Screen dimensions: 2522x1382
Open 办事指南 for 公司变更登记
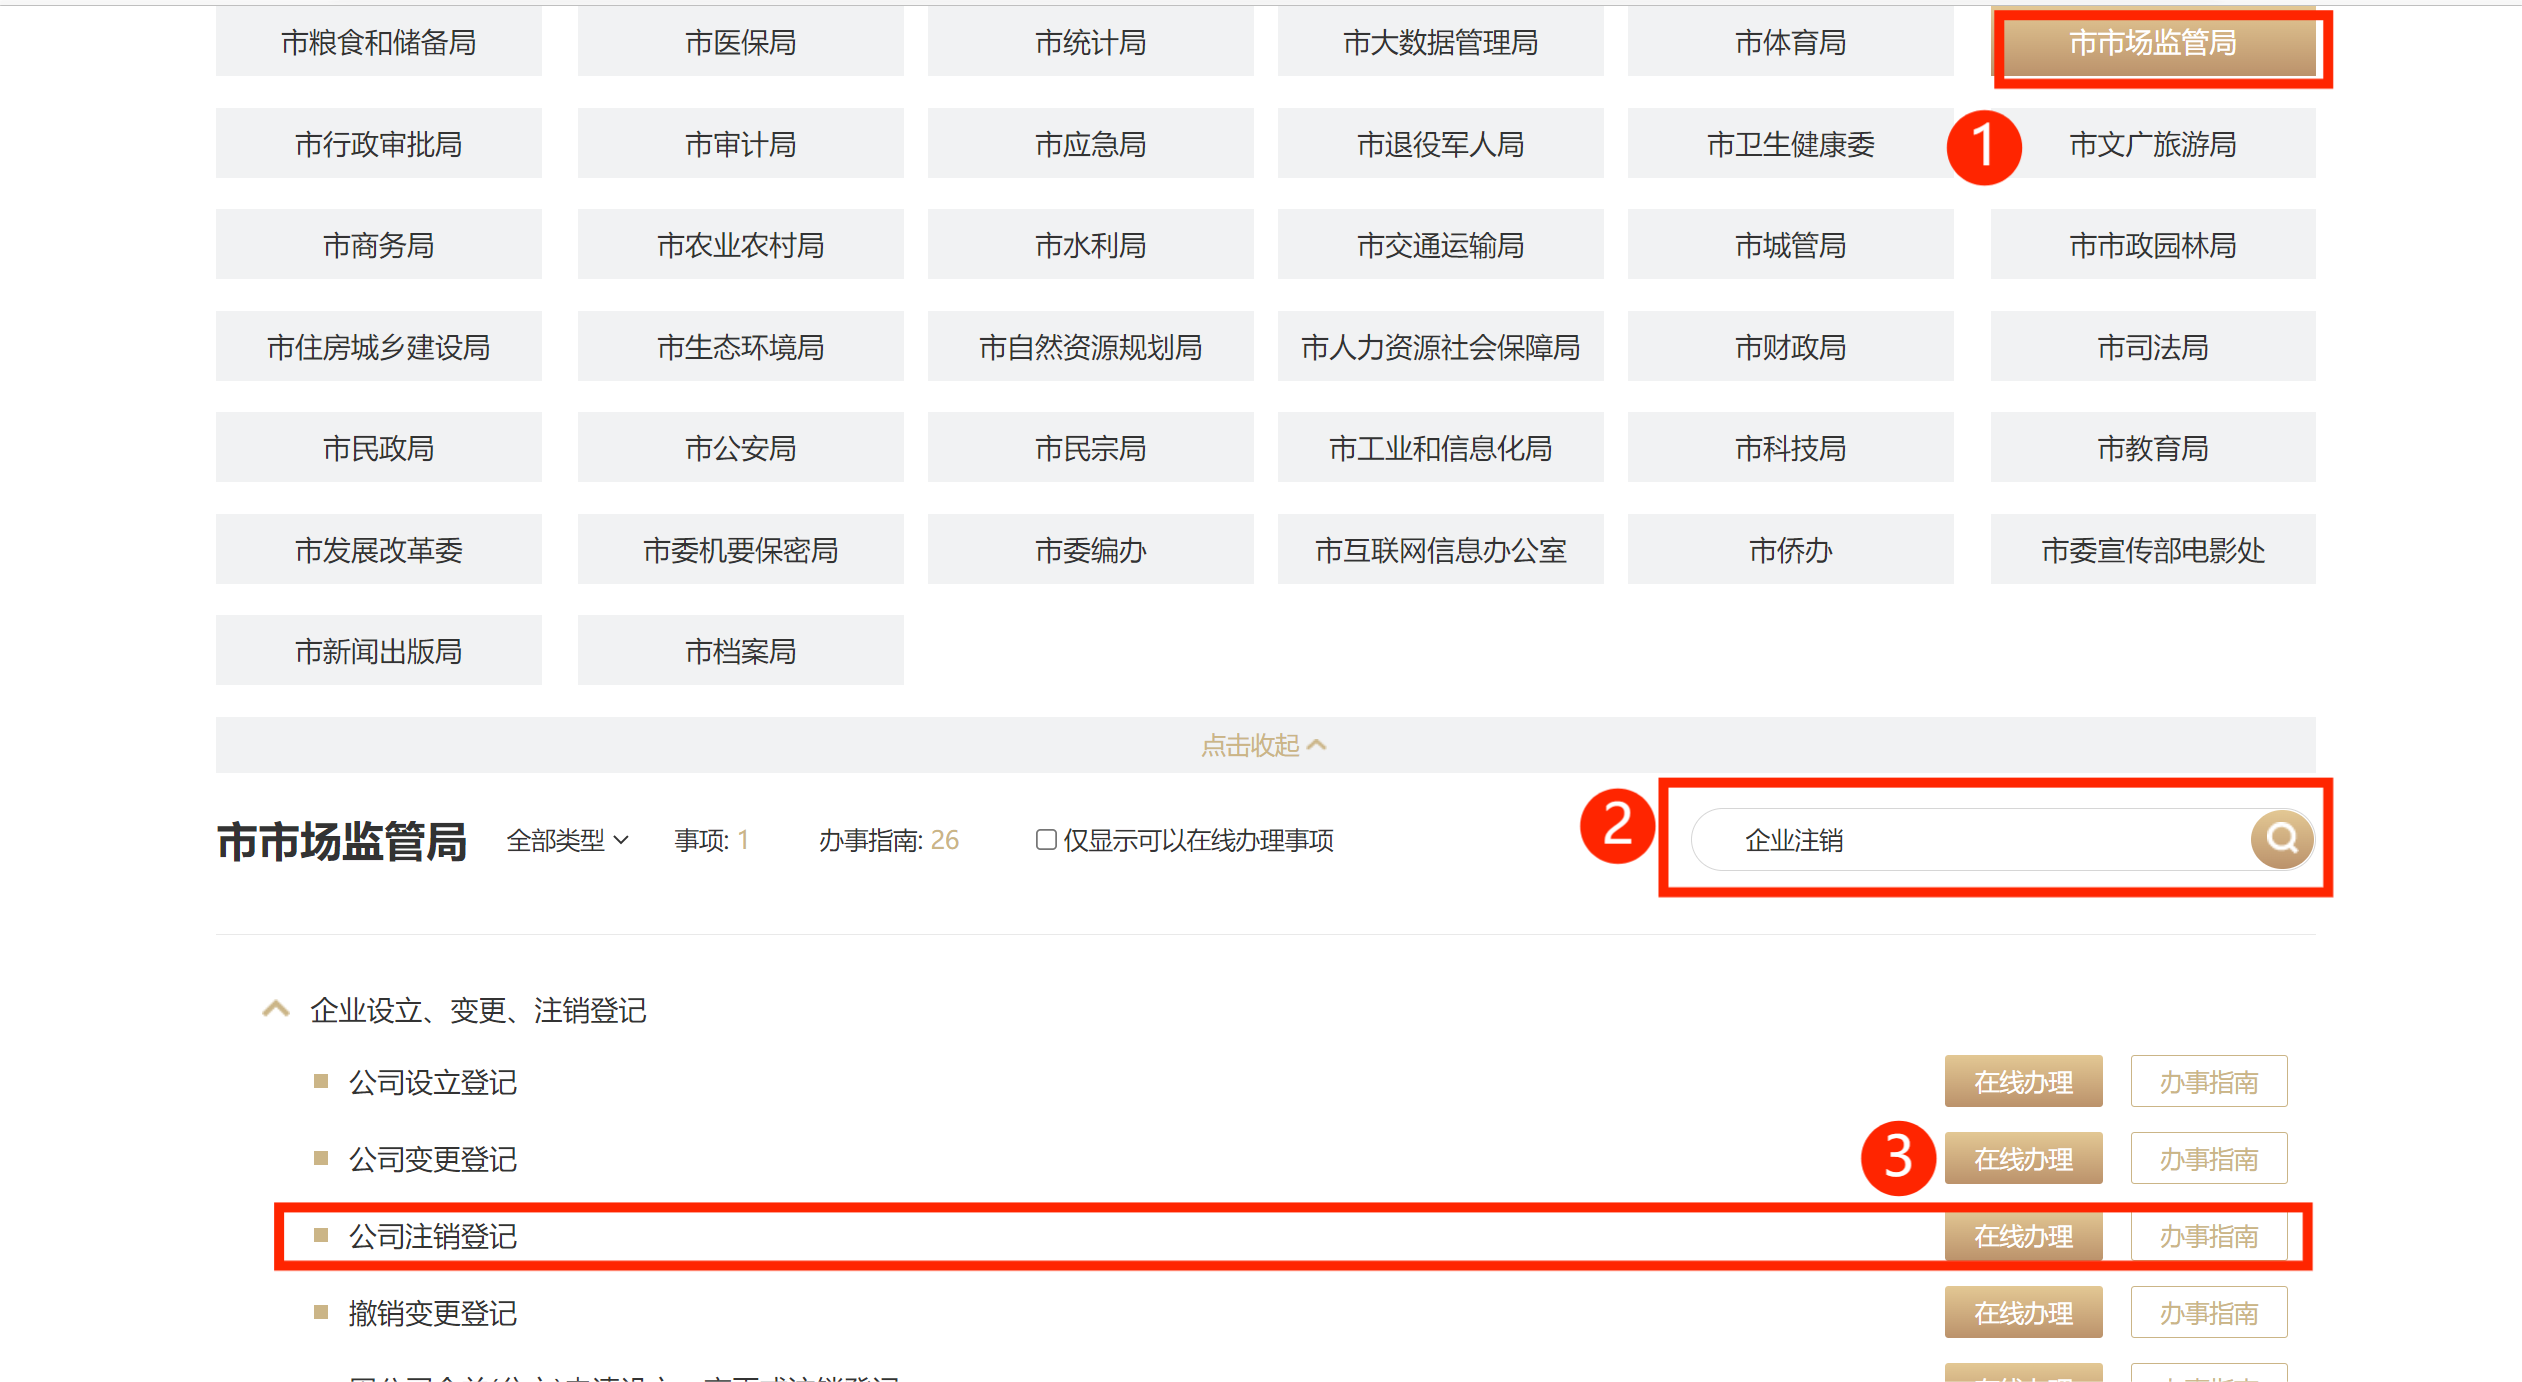pos(2208,1159)
